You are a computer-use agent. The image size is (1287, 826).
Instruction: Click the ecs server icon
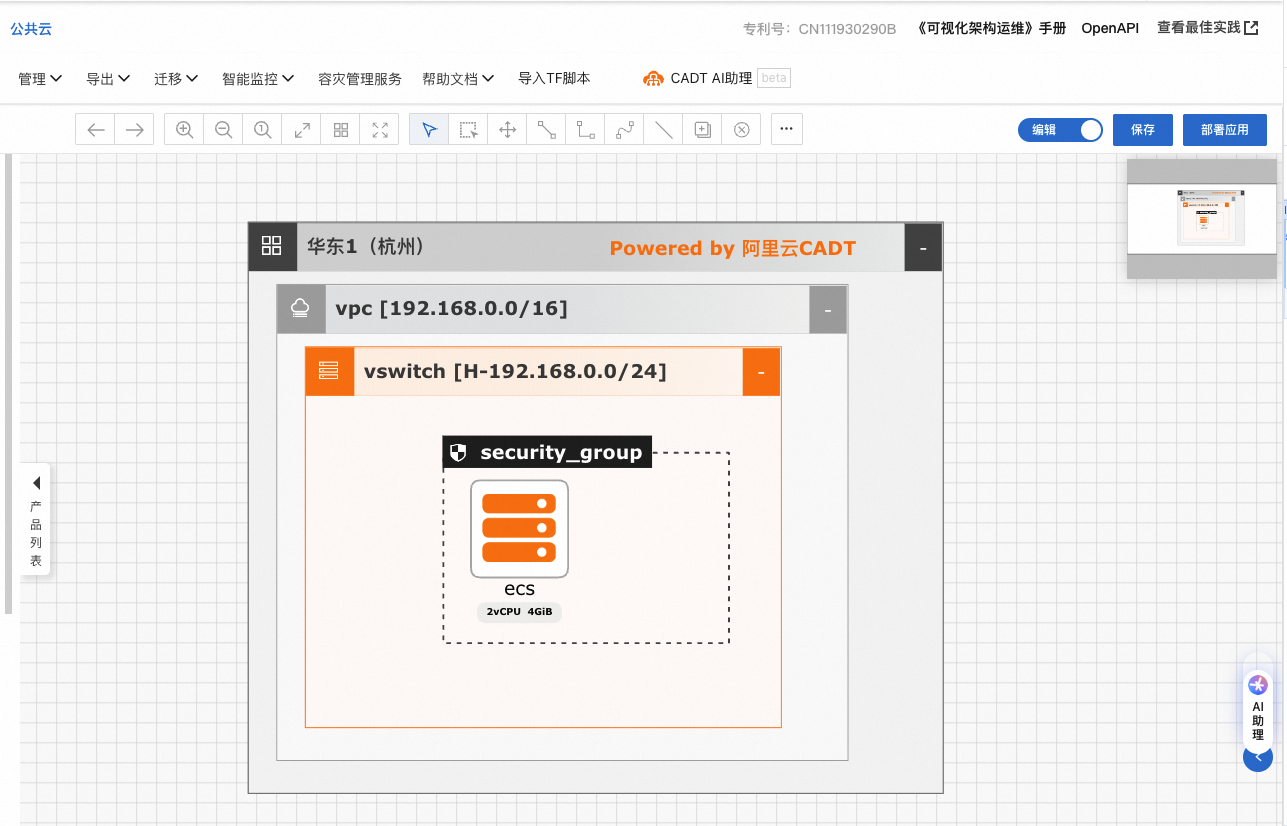[519, 529]
